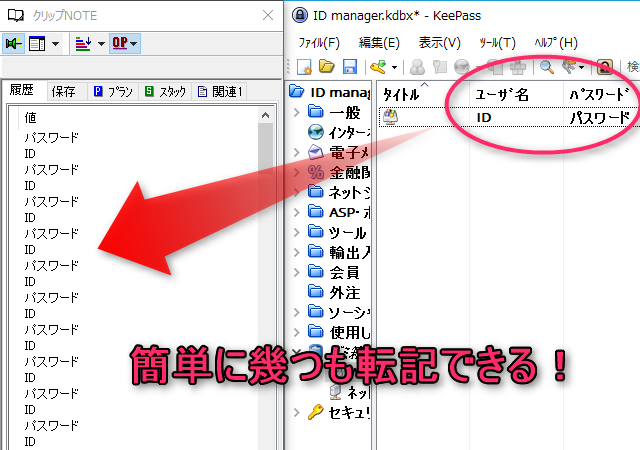Click the ClipNOTE book icon in title bar
The height and width of the screenshot is (450, 640).
(x=16, y=16)
